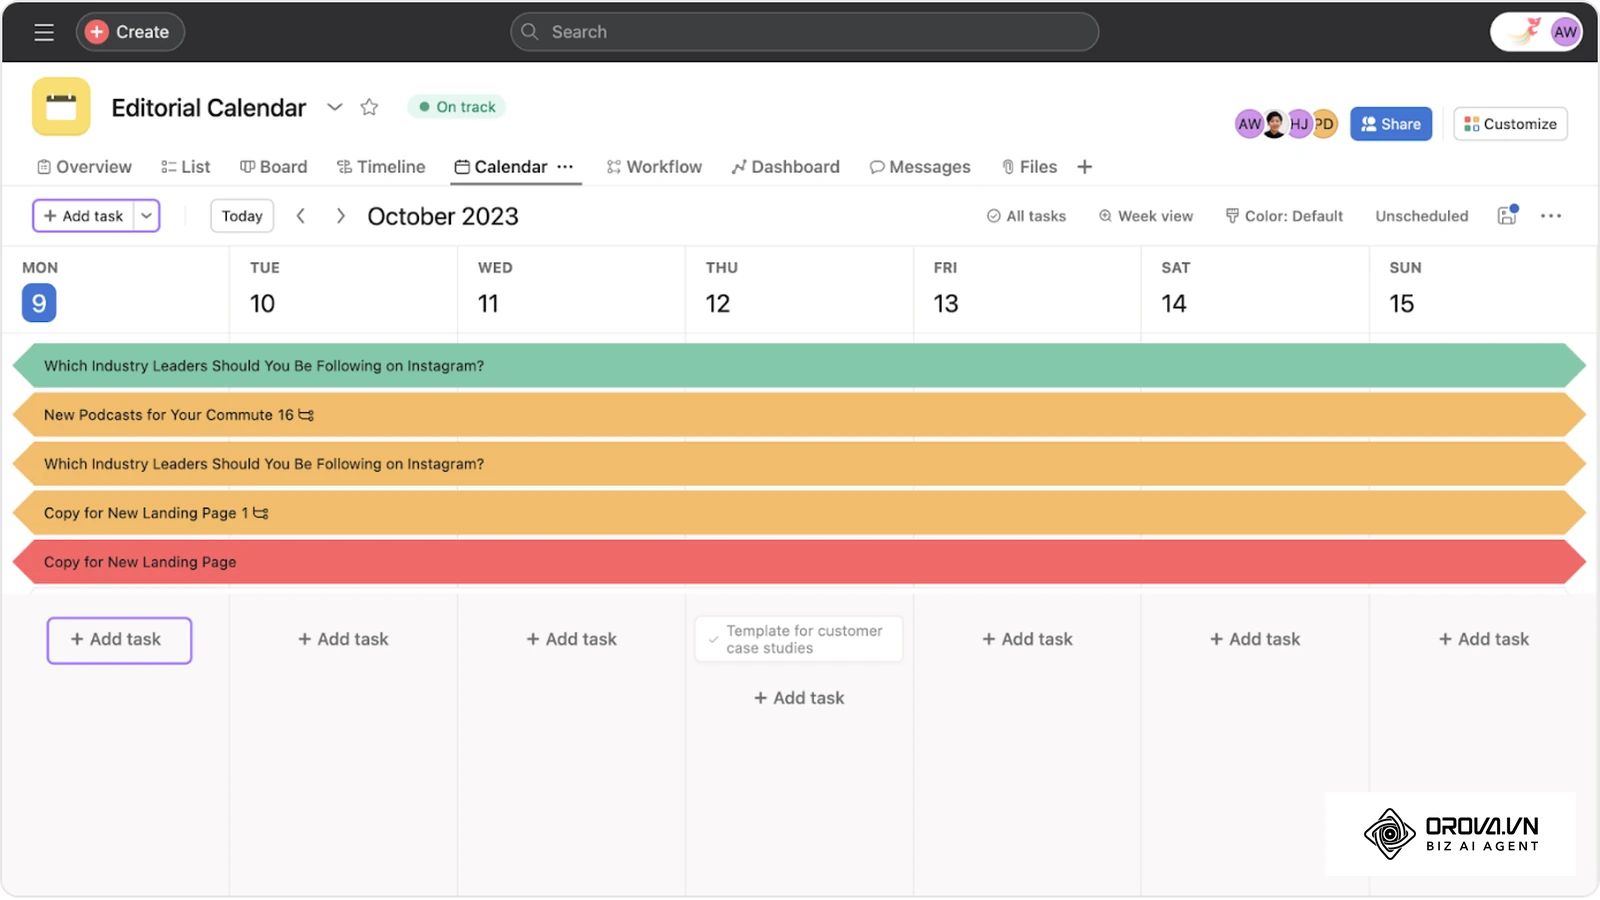Expand the Editorial Calendar project menu chevron

pos(335,107)
